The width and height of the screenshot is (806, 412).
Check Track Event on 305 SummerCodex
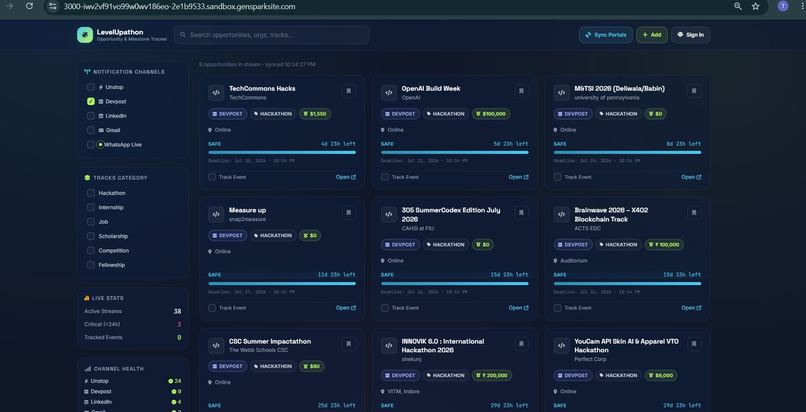384,308
